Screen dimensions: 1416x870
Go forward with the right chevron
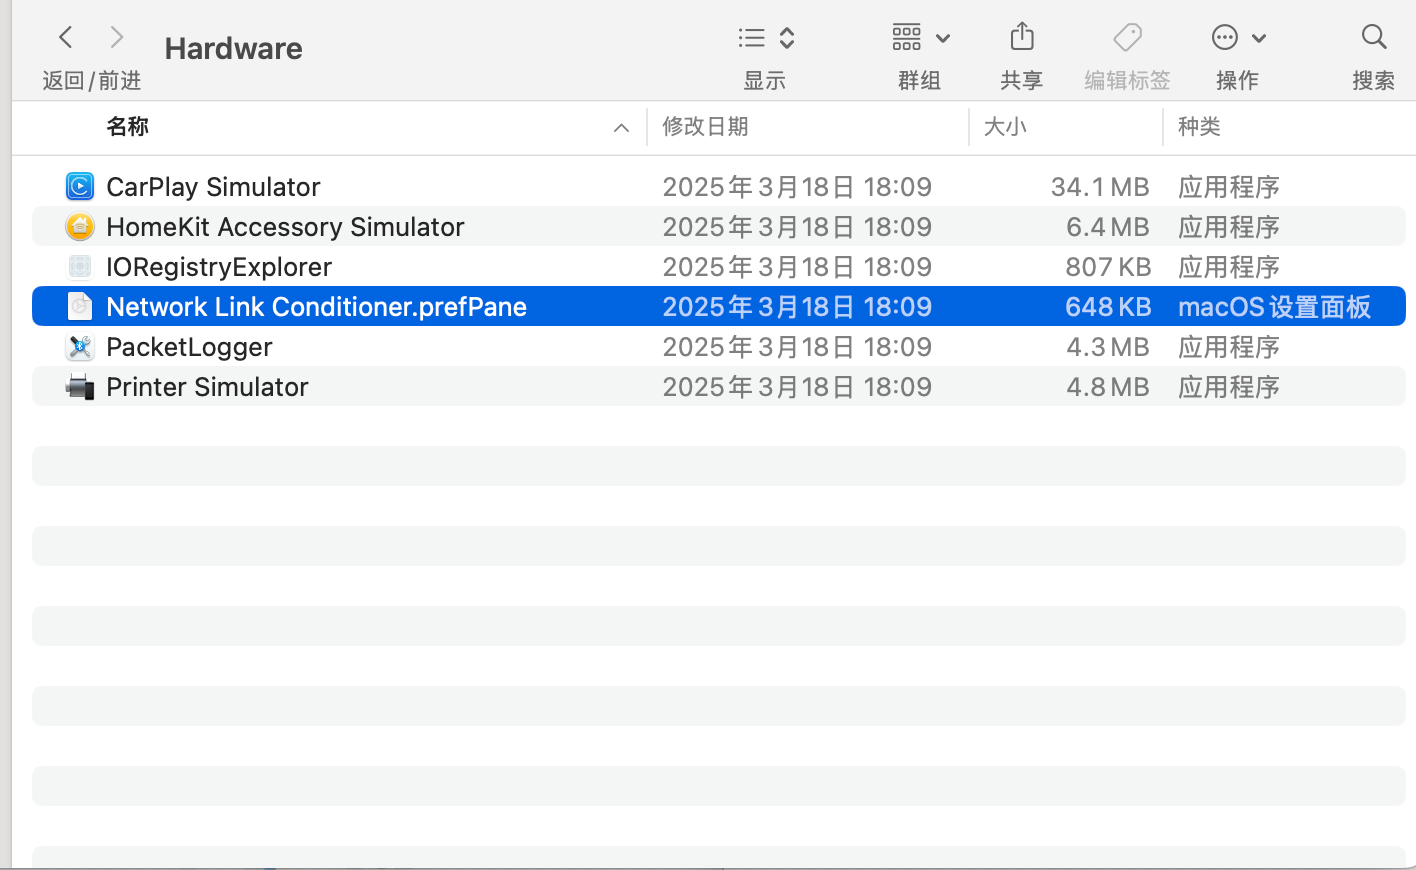click(x=117, y=38)
